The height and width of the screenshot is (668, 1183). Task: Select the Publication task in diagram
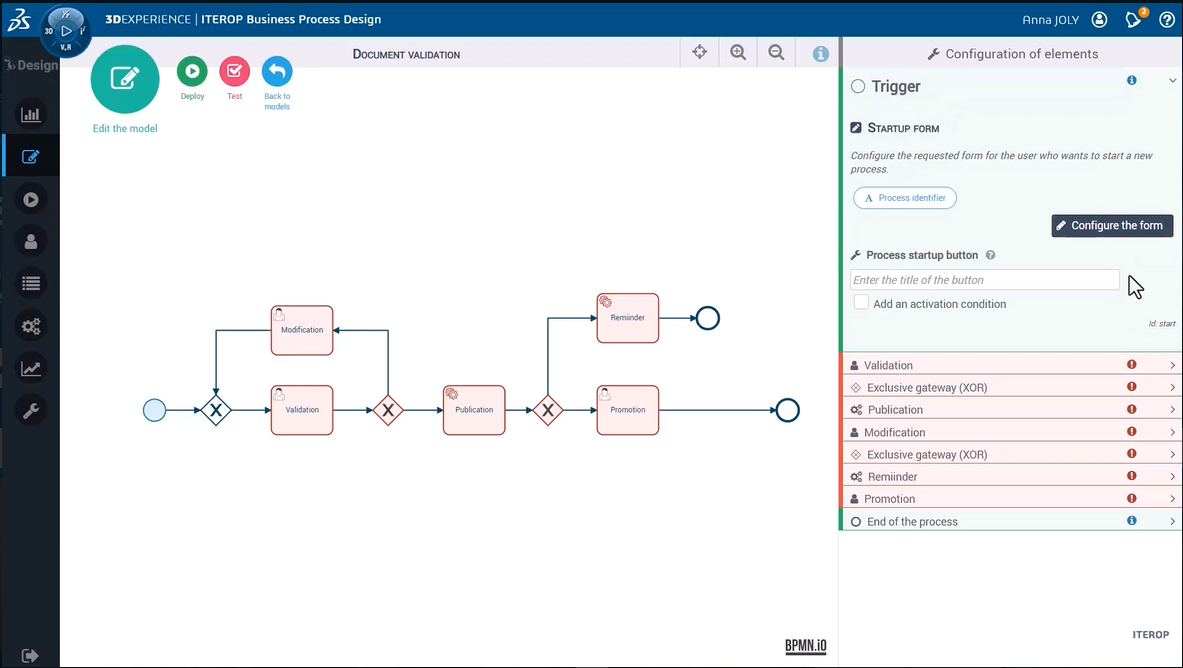(x=474, y=410)
